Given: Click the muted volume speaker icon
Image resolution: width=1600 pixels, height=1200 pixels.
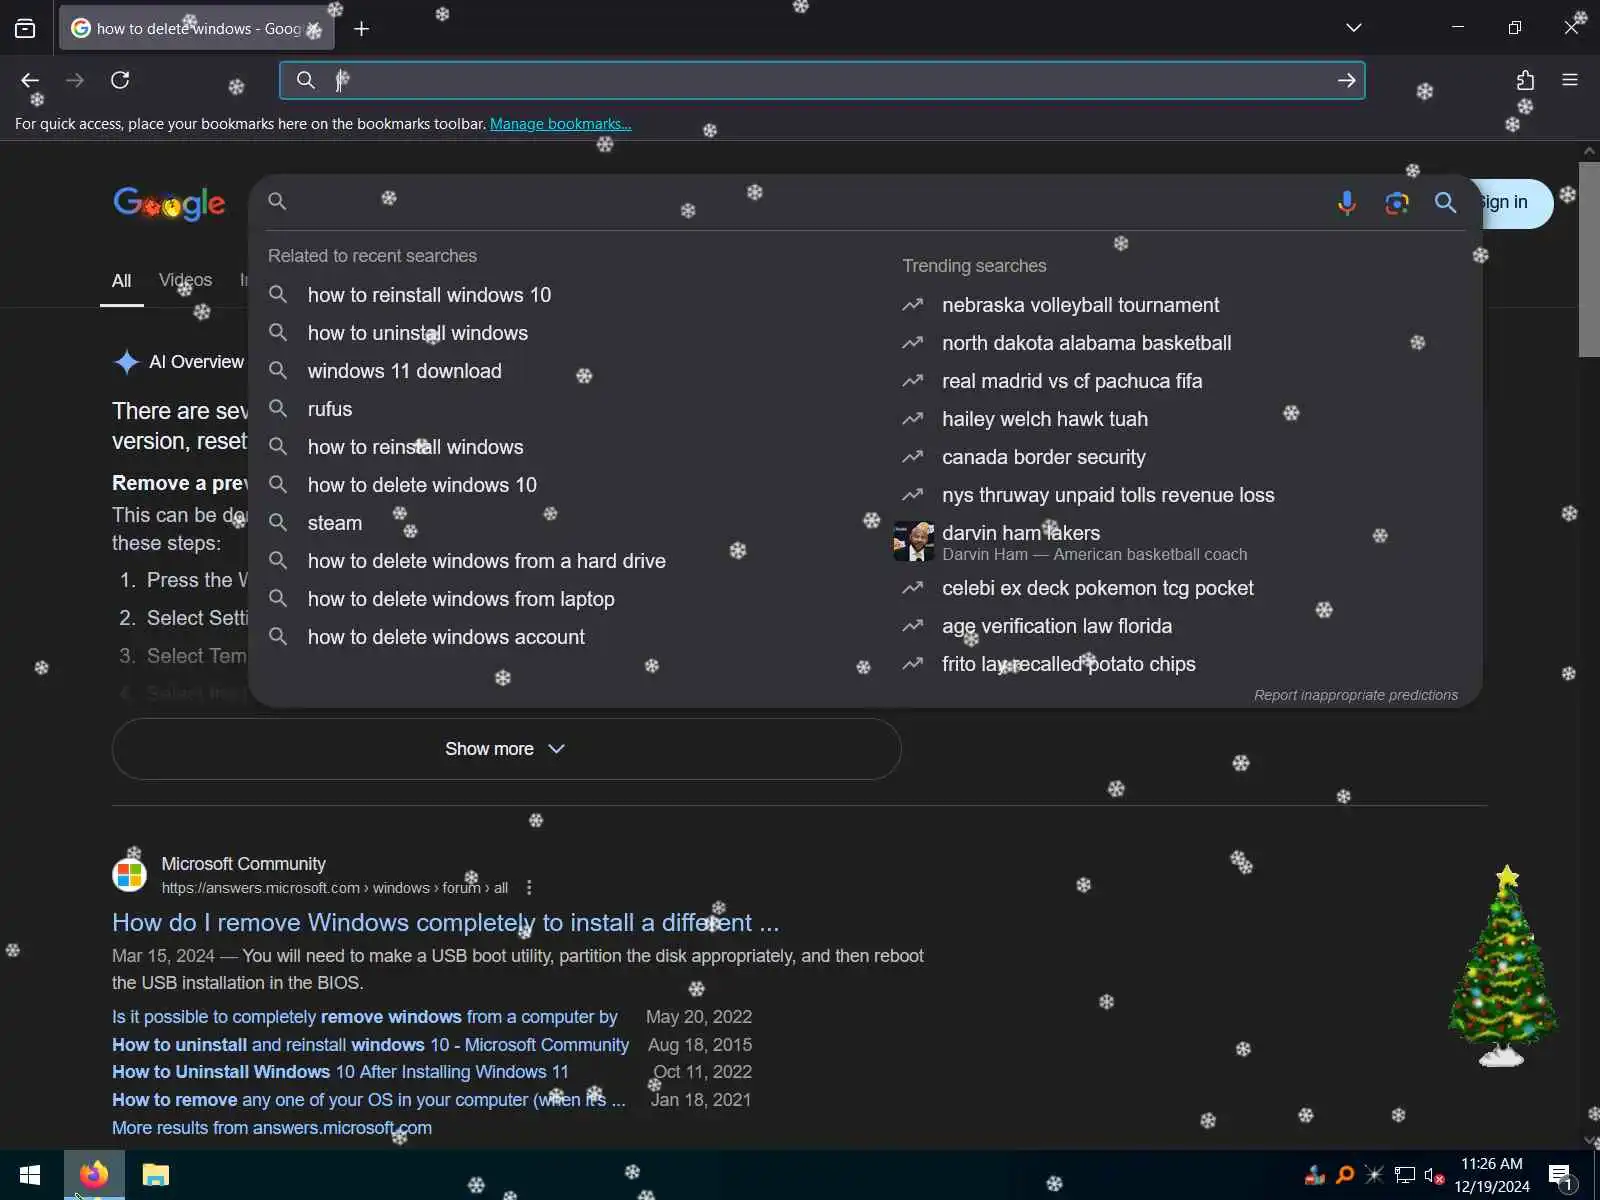Looking at the screenshot, I should tap(1434, 1175).
